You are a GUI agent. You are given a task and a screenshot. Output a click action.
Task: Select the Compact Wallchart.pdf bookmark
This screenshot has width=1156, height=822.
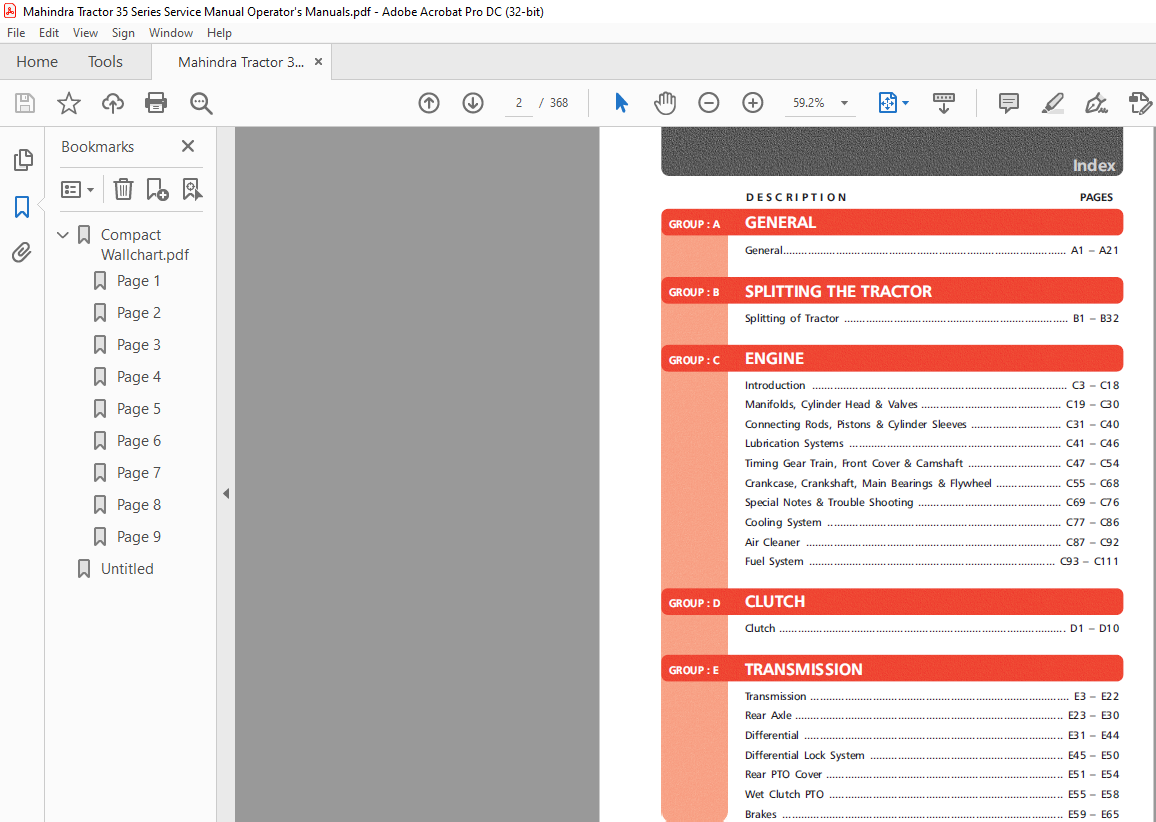point(144,244)
